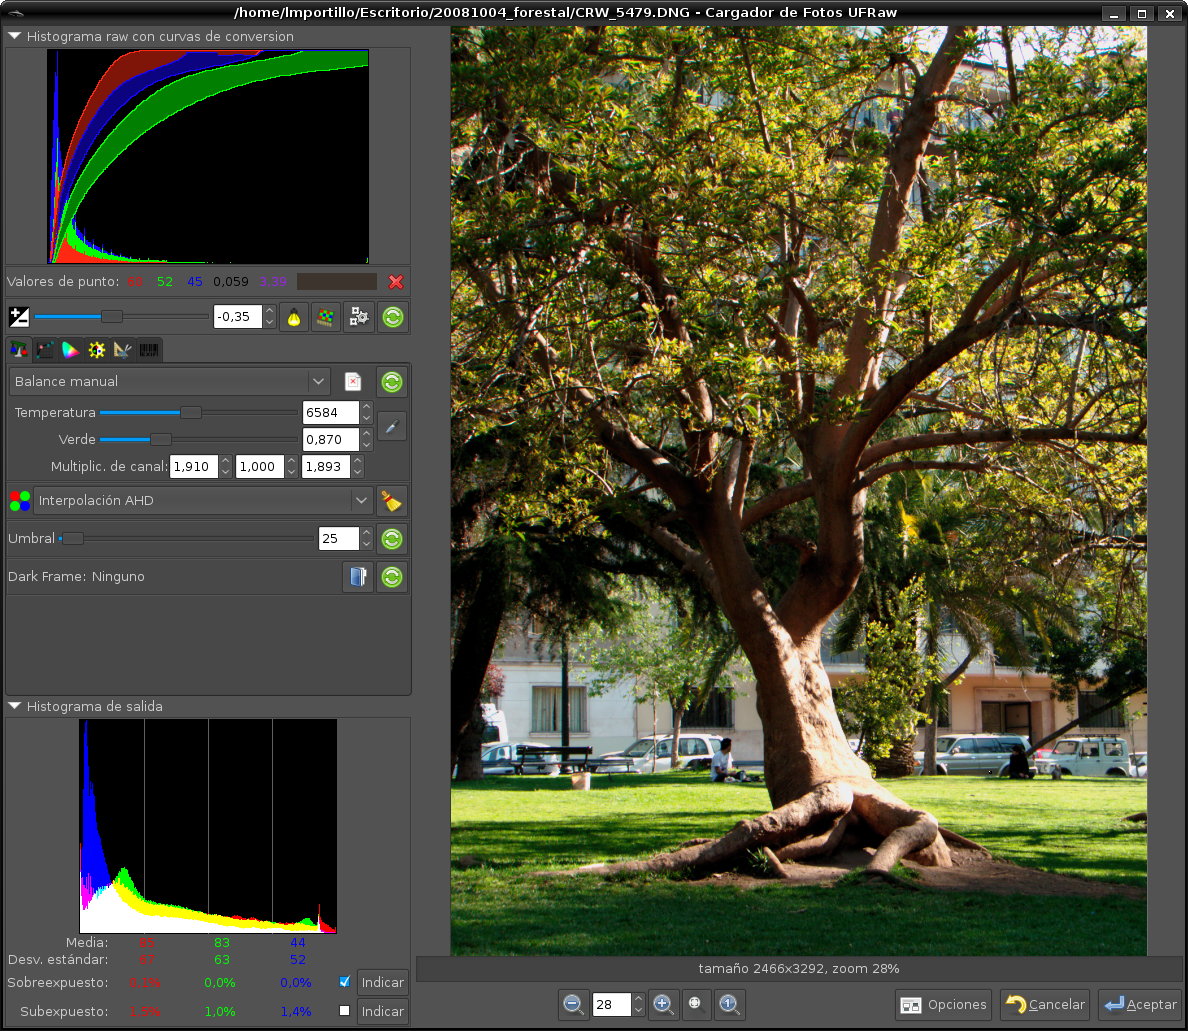The image size is (1188, 1031).
Task: Reset the dark frame with the green button
Action: (392, 576)
